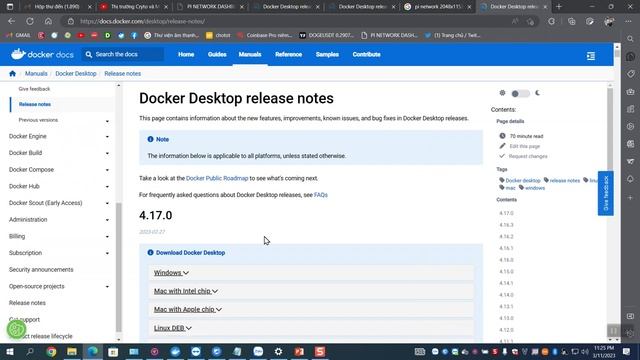
Task: Click the favorites star icon in address bar
Action: (x=530, y=22)
